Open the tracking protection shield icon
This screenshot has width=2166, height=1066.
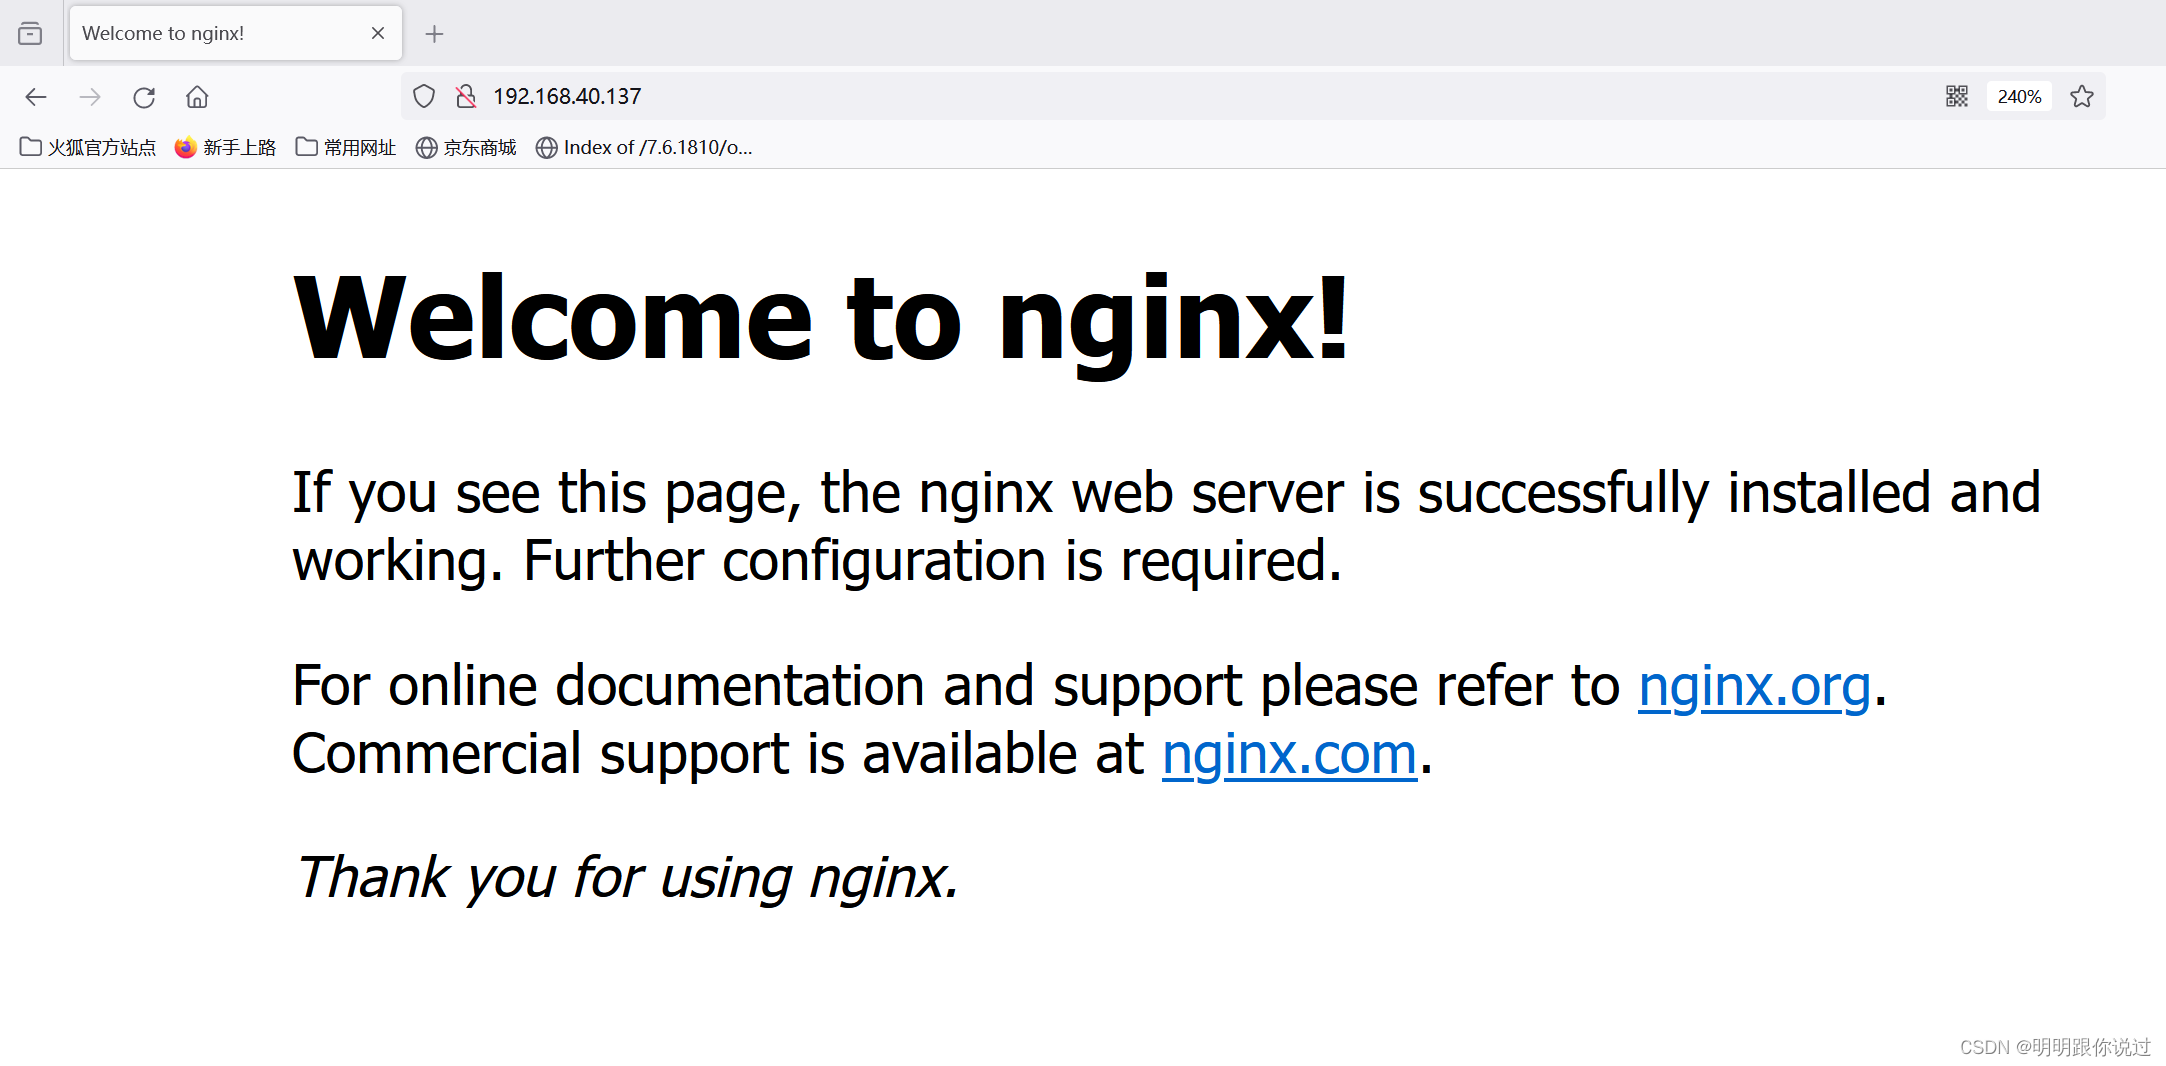pos(424,96)
